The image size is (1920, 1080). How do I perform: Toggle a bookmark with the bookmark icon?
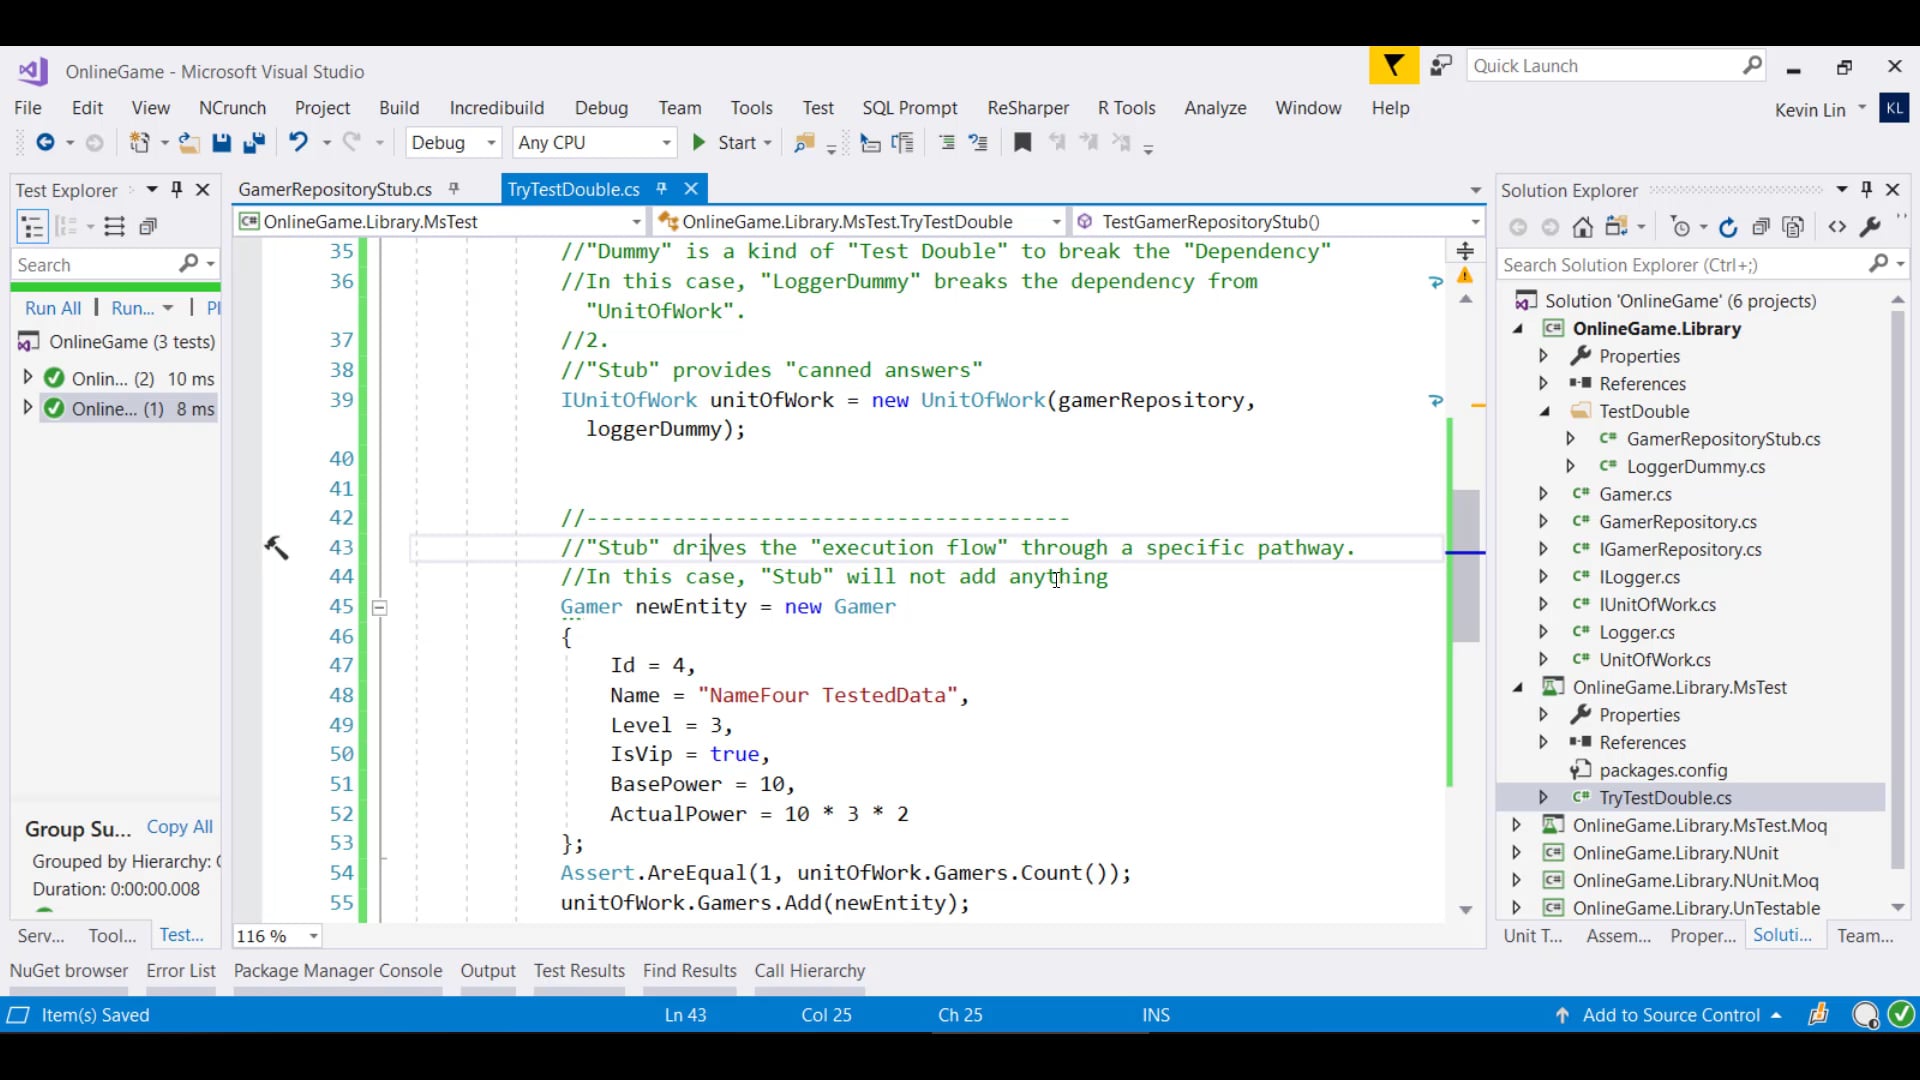(1022, 143)
